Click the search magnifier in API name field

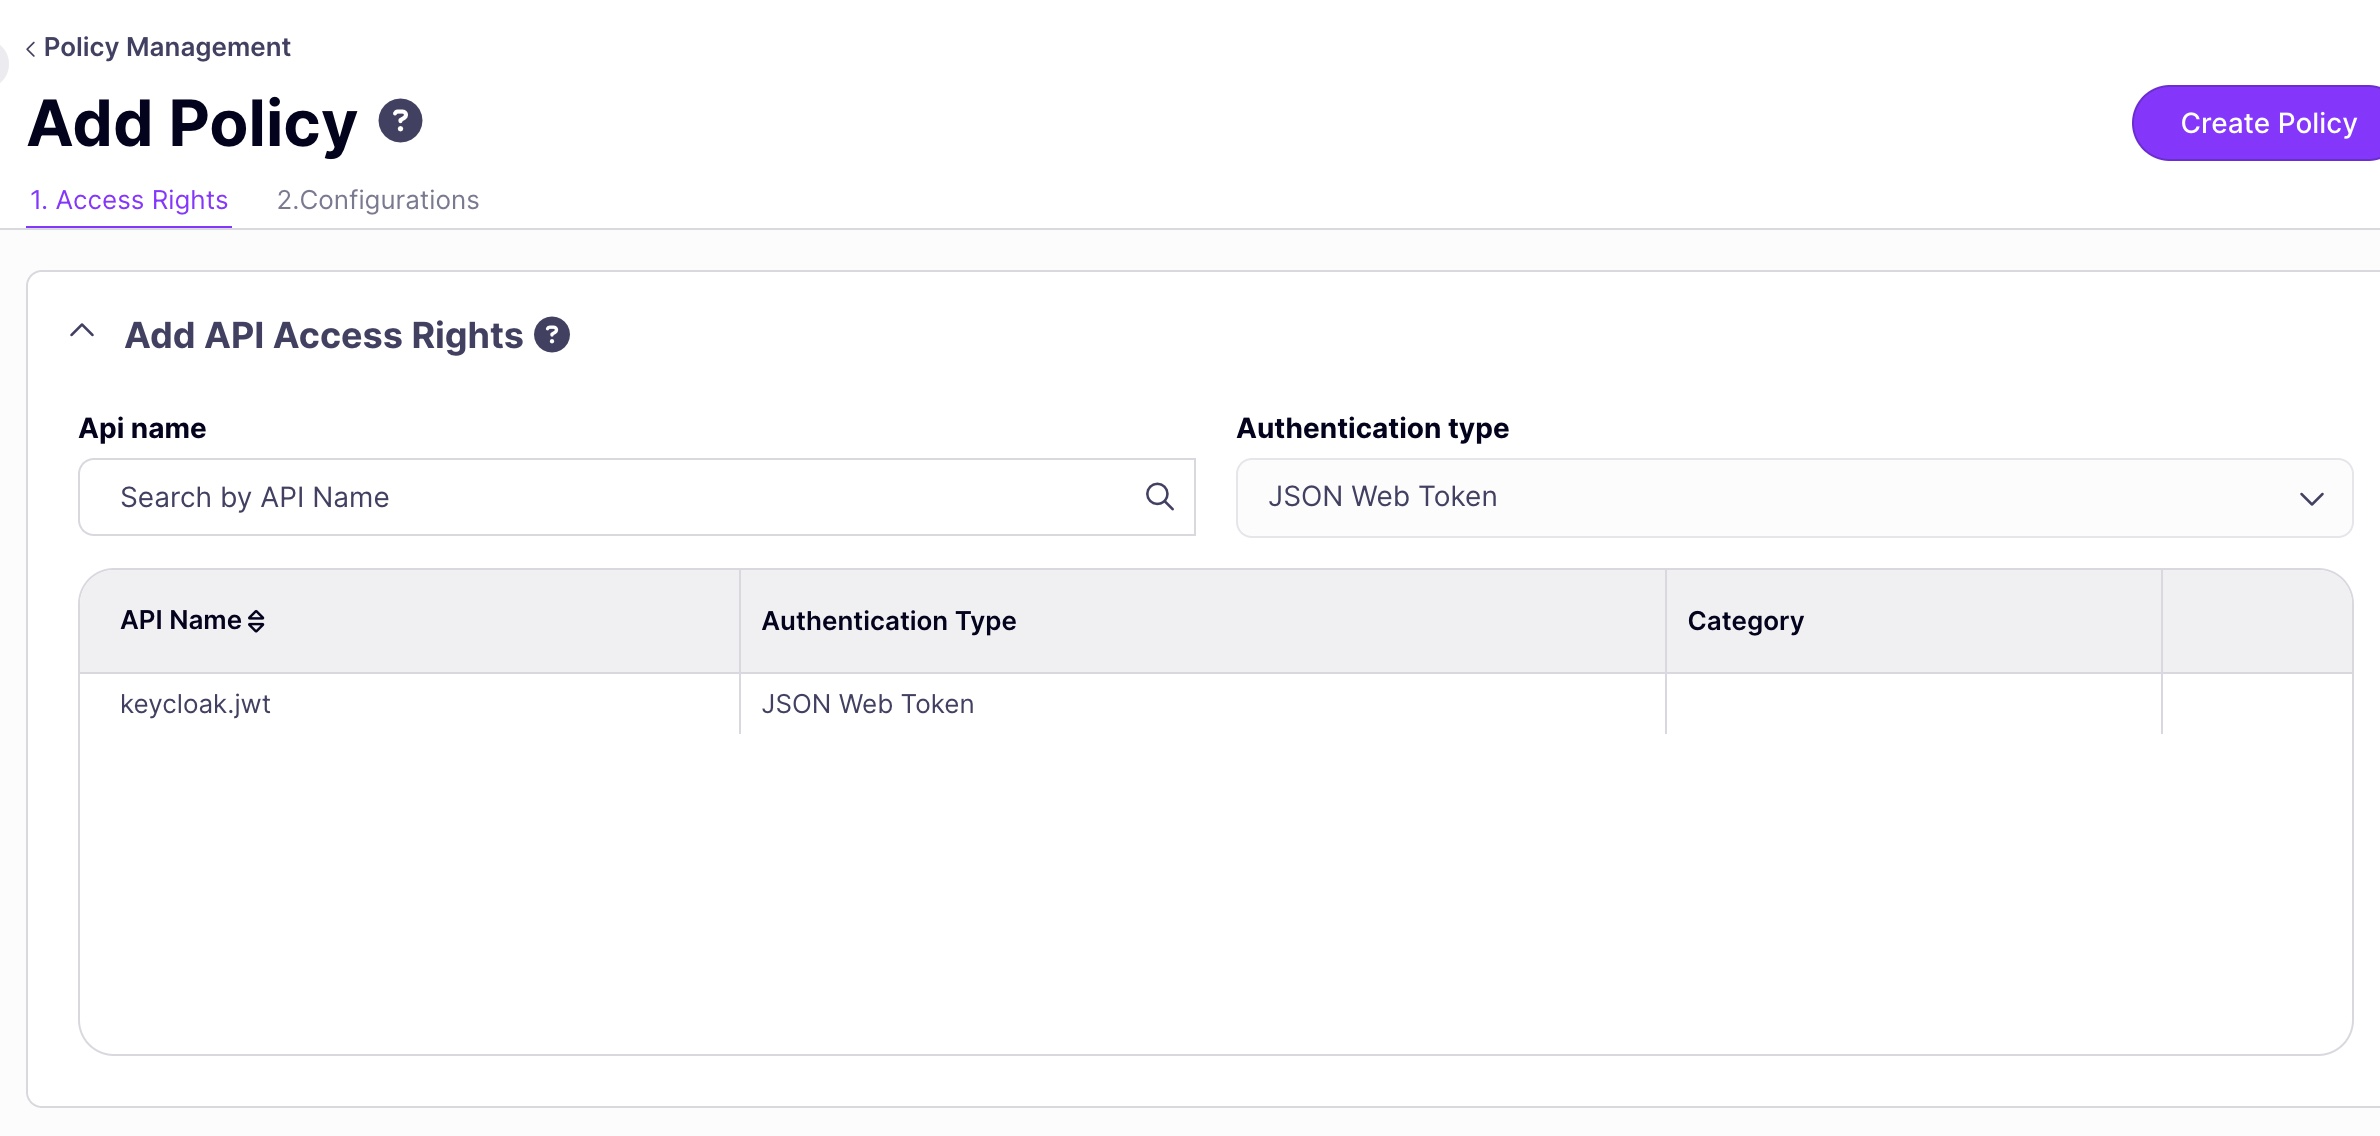tap(1159, 496)
